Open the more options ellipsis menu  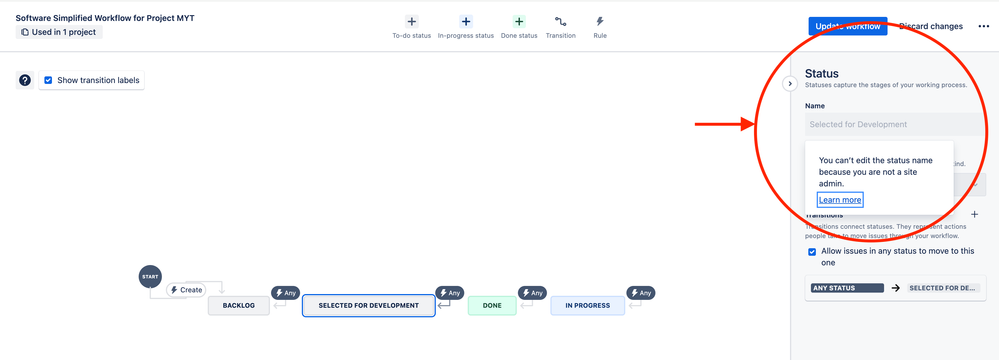pyautogui.click(x=984, y=26)
